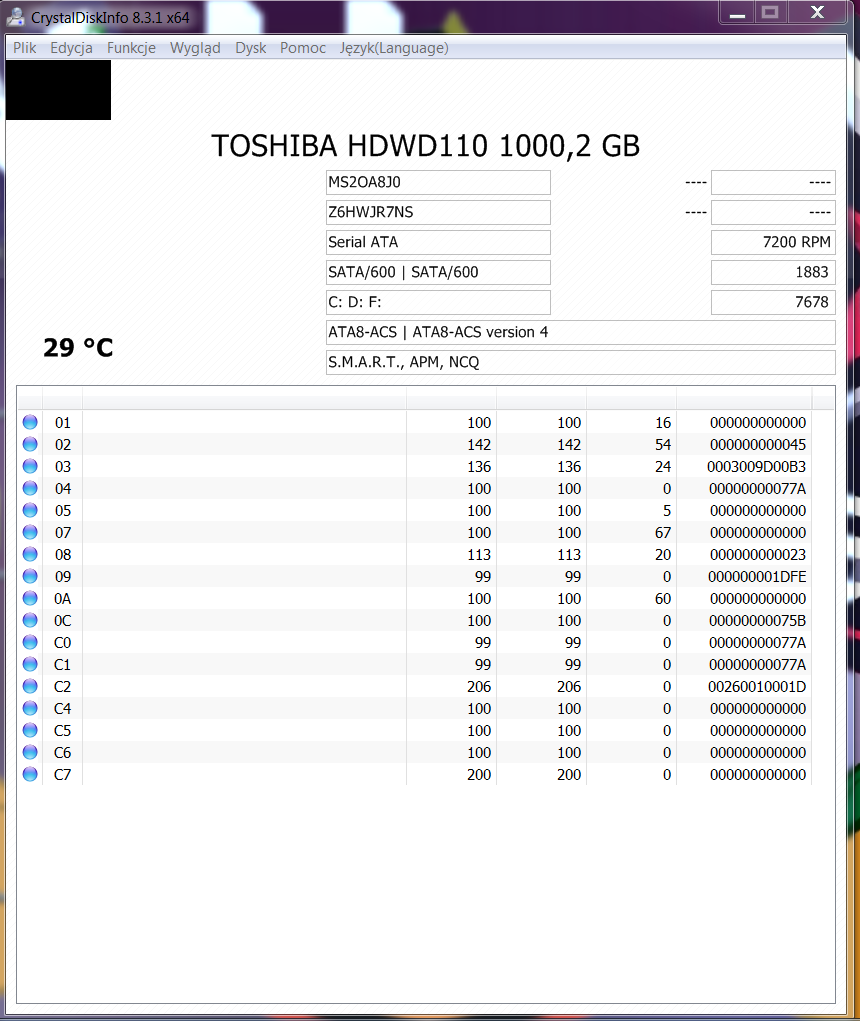
Task: Click the status orb for attribute 05
Action: 30,510
